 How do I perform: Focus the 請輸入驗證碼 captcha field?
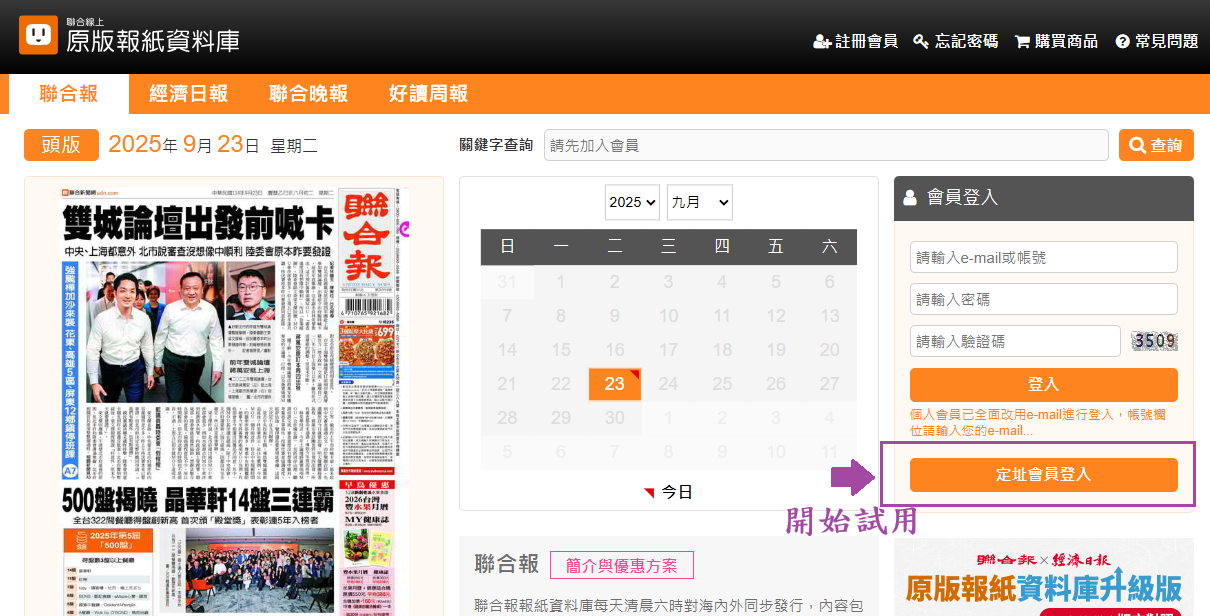point(1015,341)
